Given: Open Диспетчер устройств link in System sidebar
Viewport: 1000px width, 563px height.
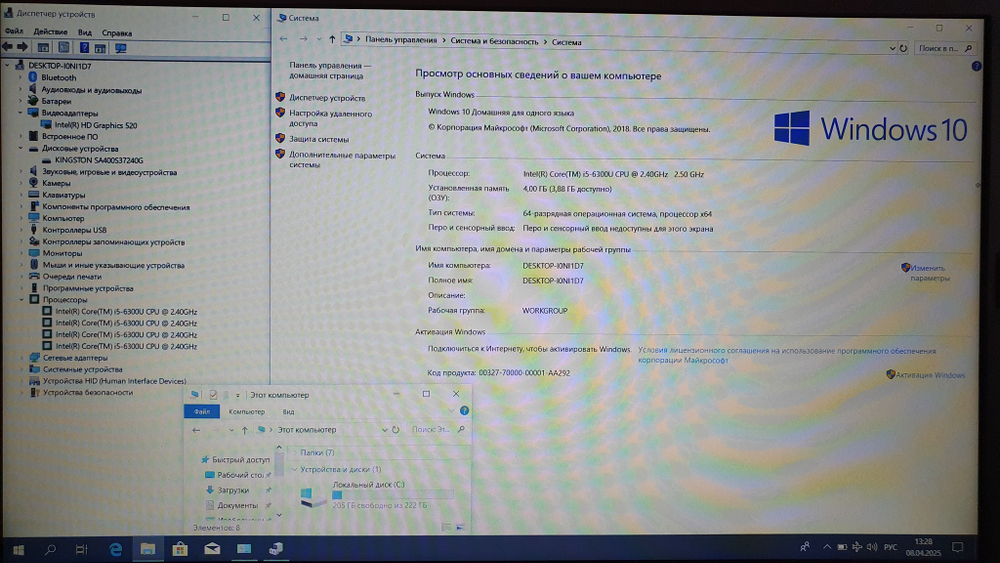Looking at the screenshot, I should click(x=327, y=98).
